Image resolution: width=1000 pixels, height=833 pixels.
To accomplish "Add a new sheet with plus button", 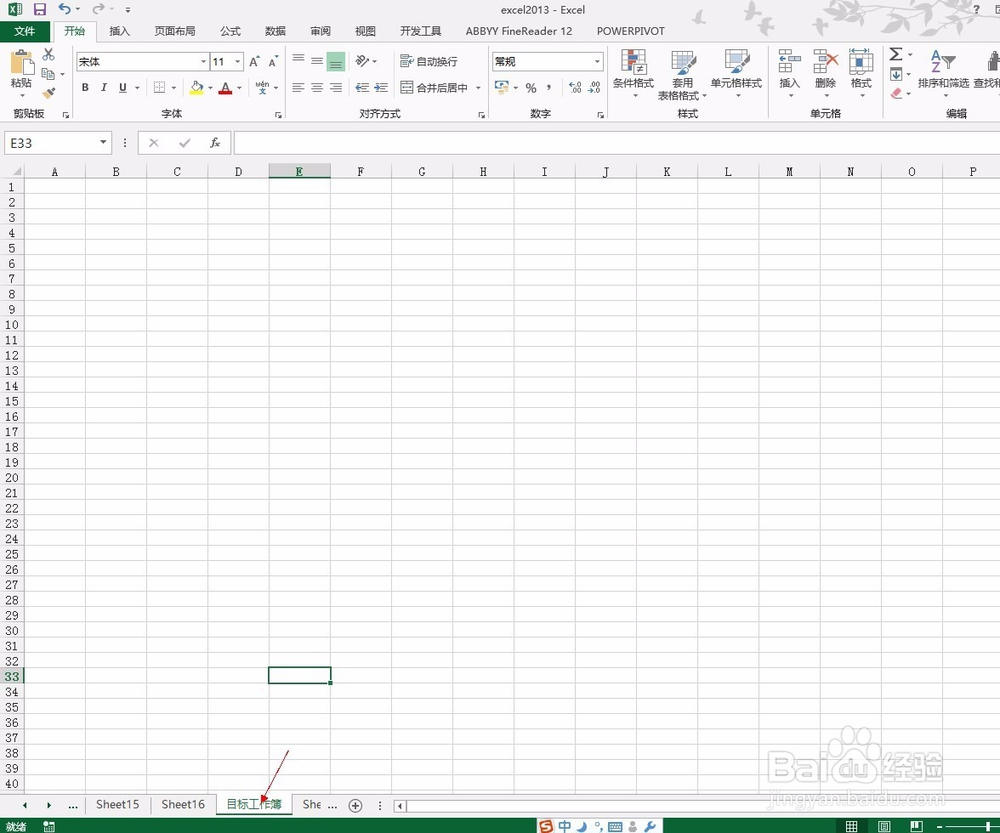I will click(x=355, y=806).
